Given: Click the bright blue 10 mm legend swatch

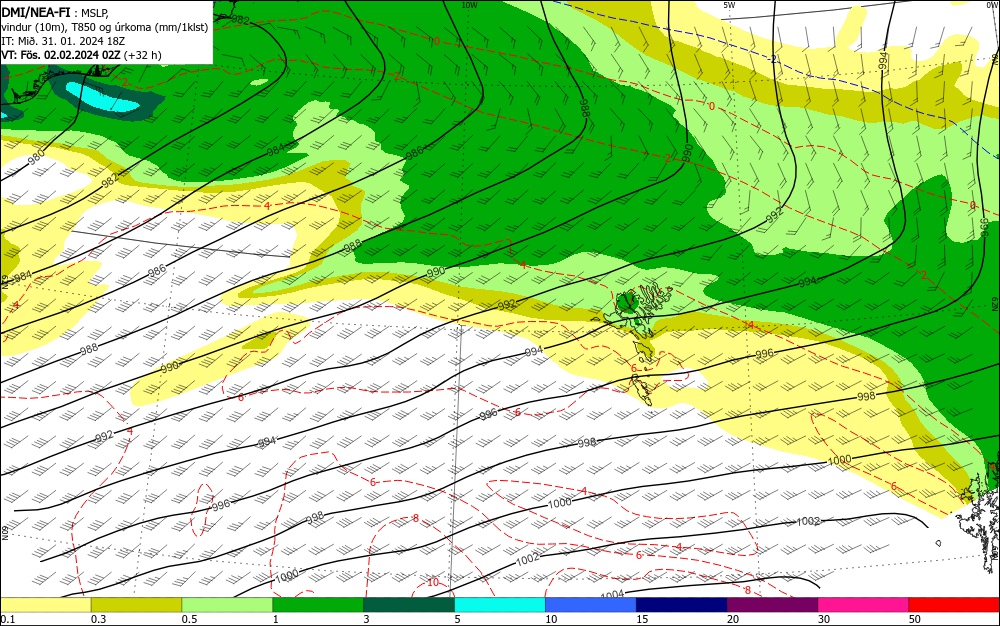Looking at the screenshot, I should click(x=591, y=605).
